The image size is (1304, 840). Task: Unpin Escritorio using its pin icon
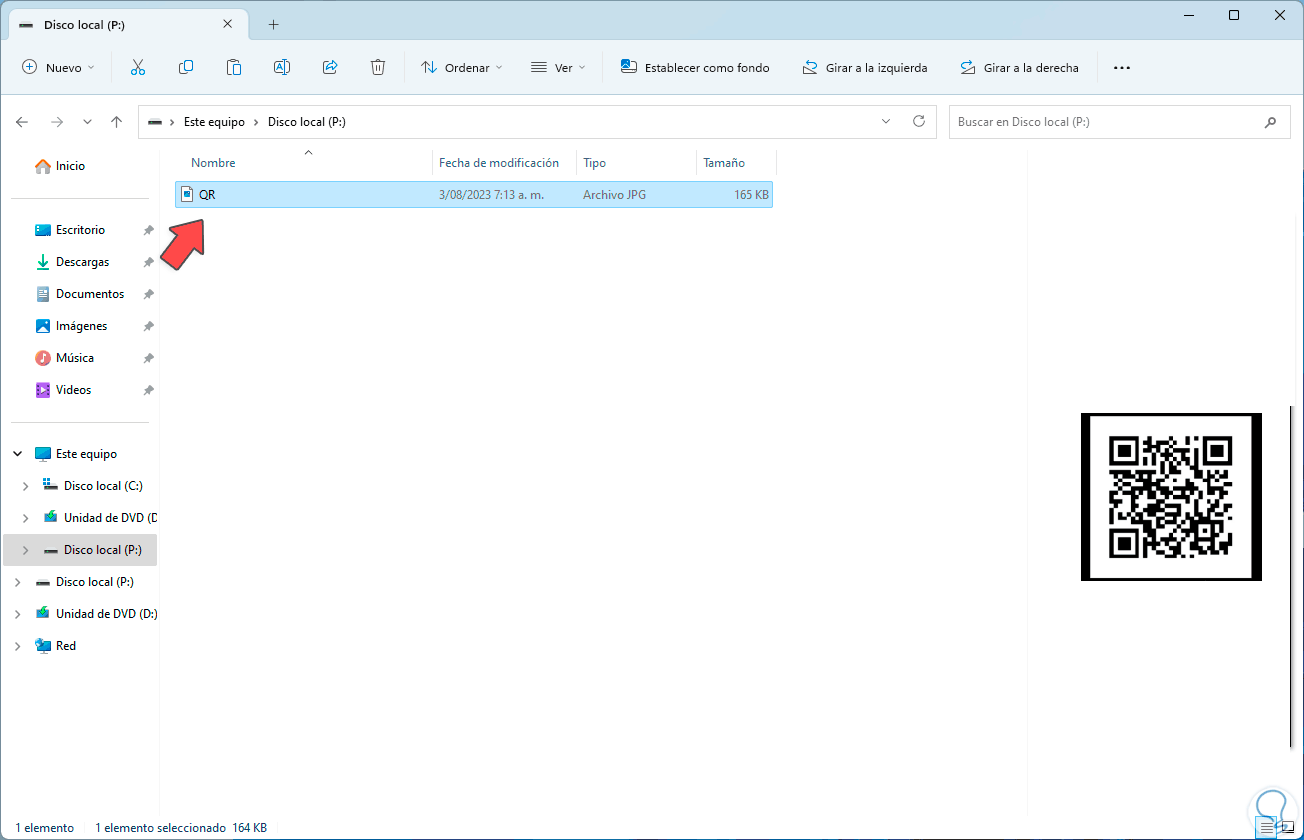point(148,230)
